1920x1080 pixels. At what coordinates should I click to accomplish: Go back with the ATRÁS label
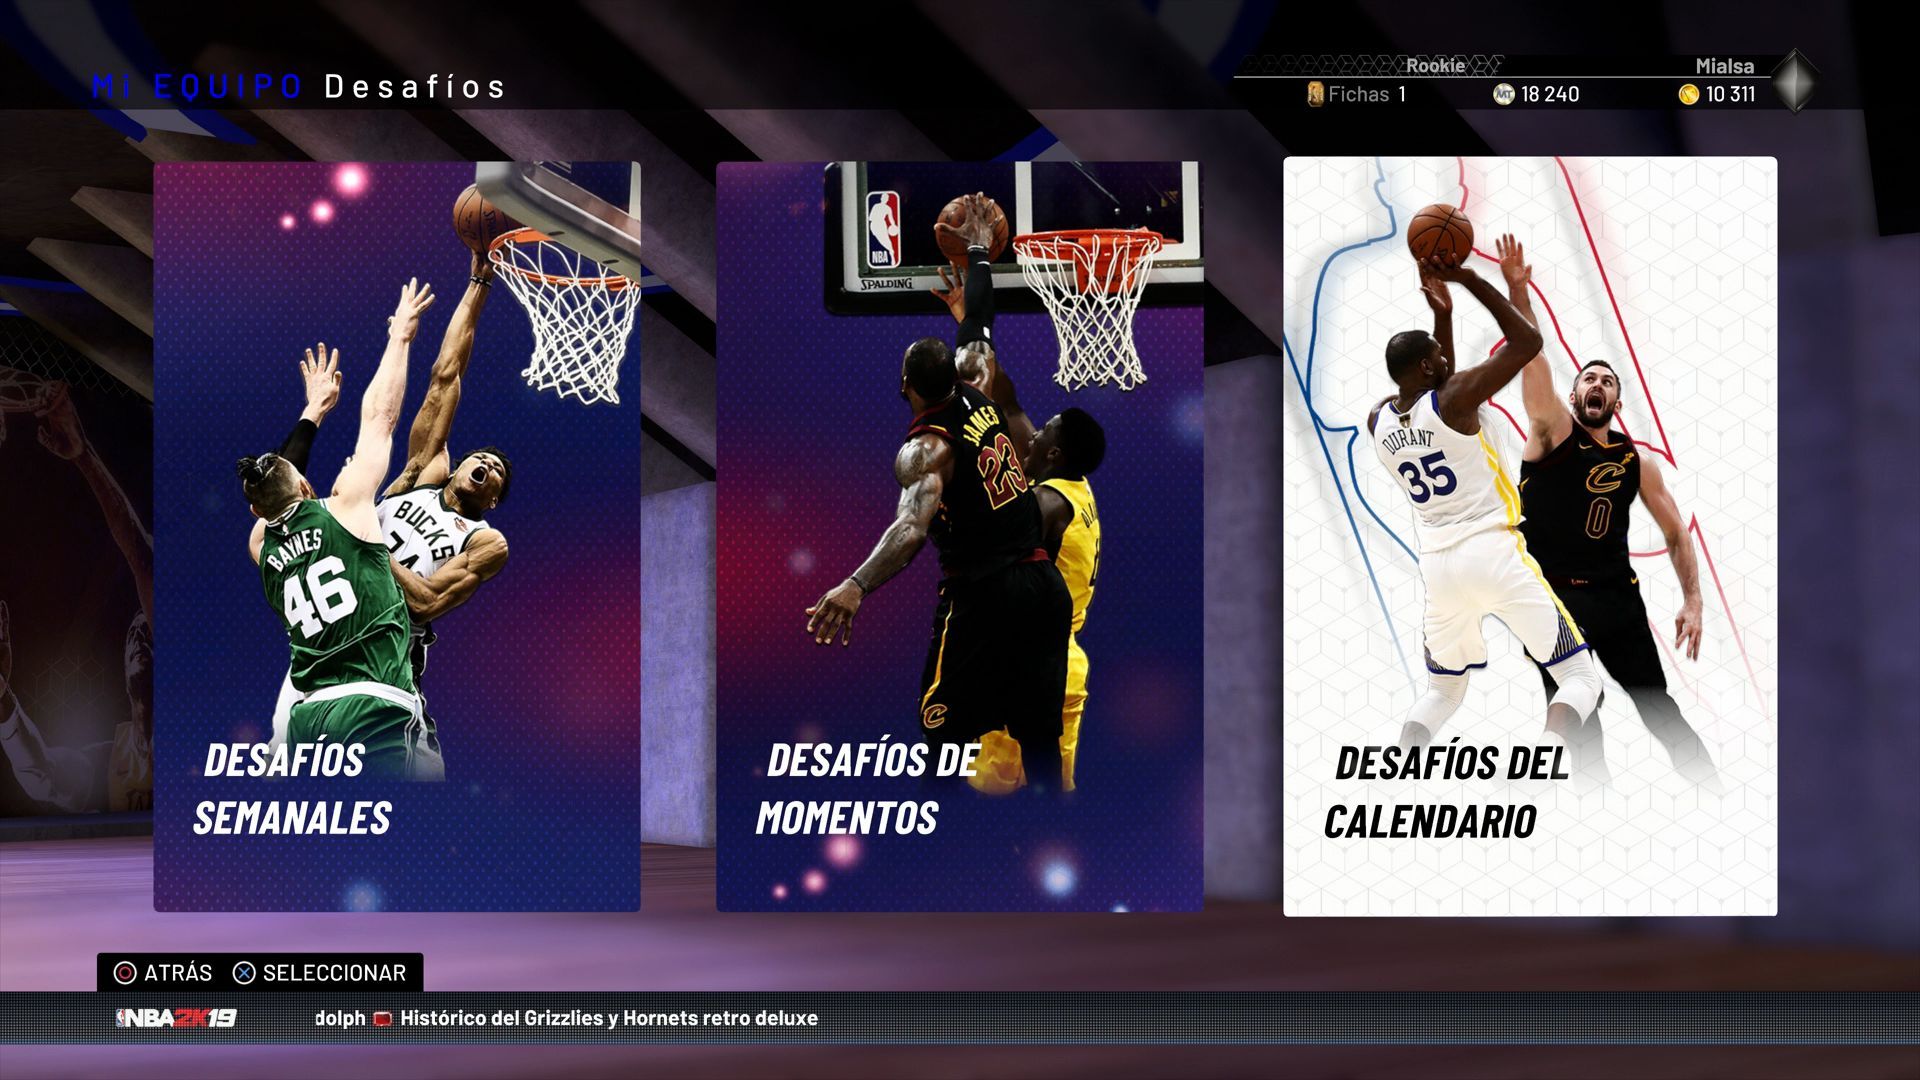point(178,973)
